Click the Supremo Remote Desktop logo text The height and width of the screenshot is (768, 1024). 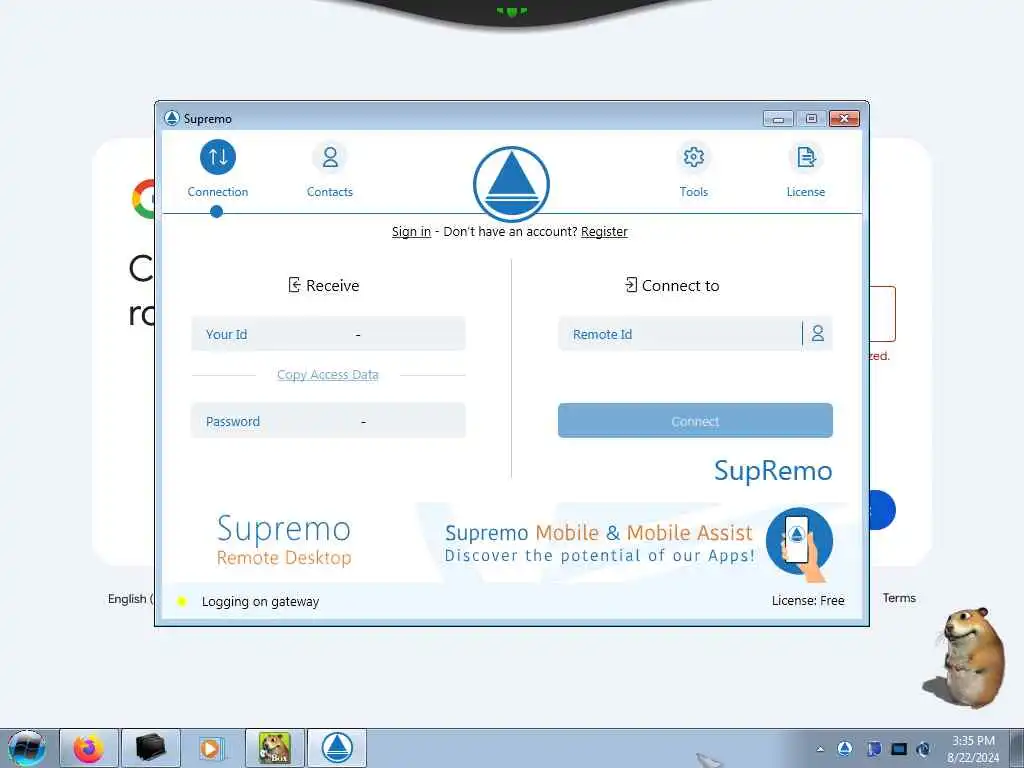point(284,540)
